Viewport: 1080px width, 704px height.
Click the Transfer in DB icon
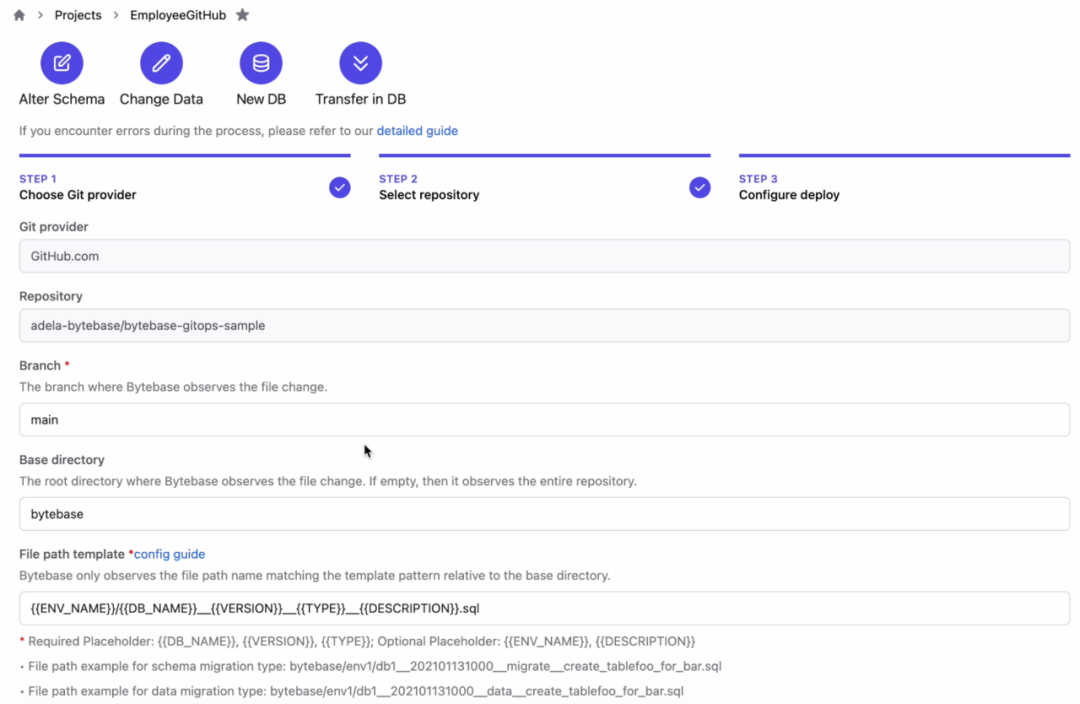click(x=360, y=63)
